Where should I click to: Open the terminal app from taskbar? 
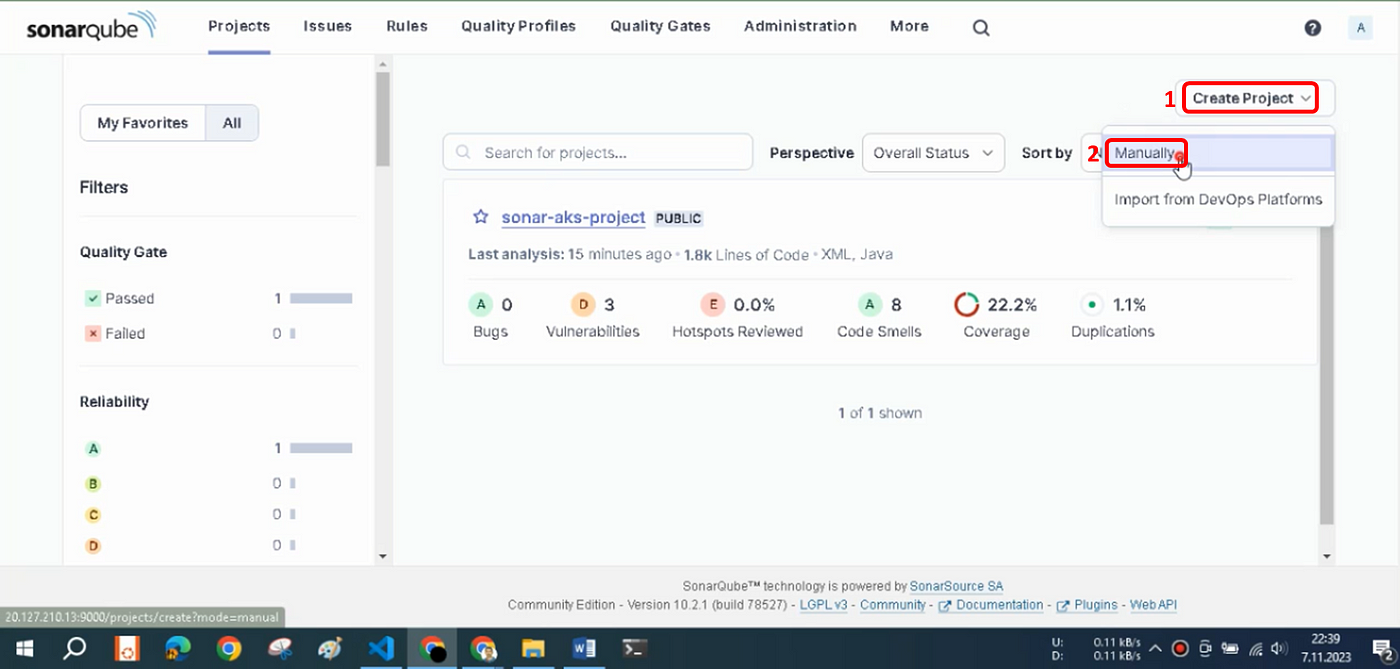634,649
